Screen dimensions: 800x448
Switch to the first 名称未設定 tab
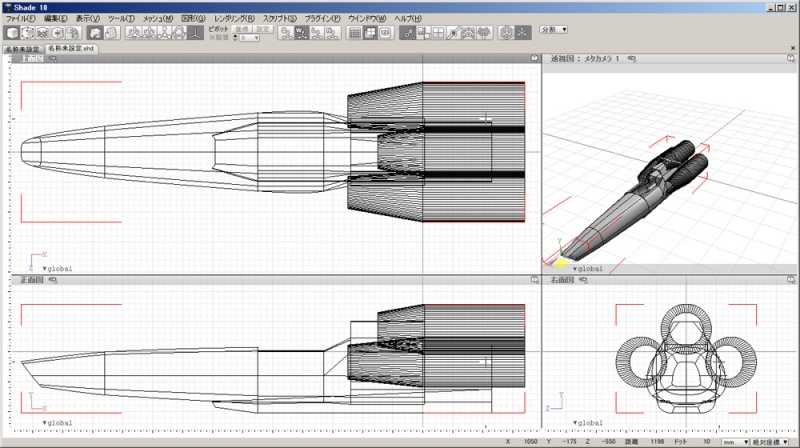tap(23, 49)
